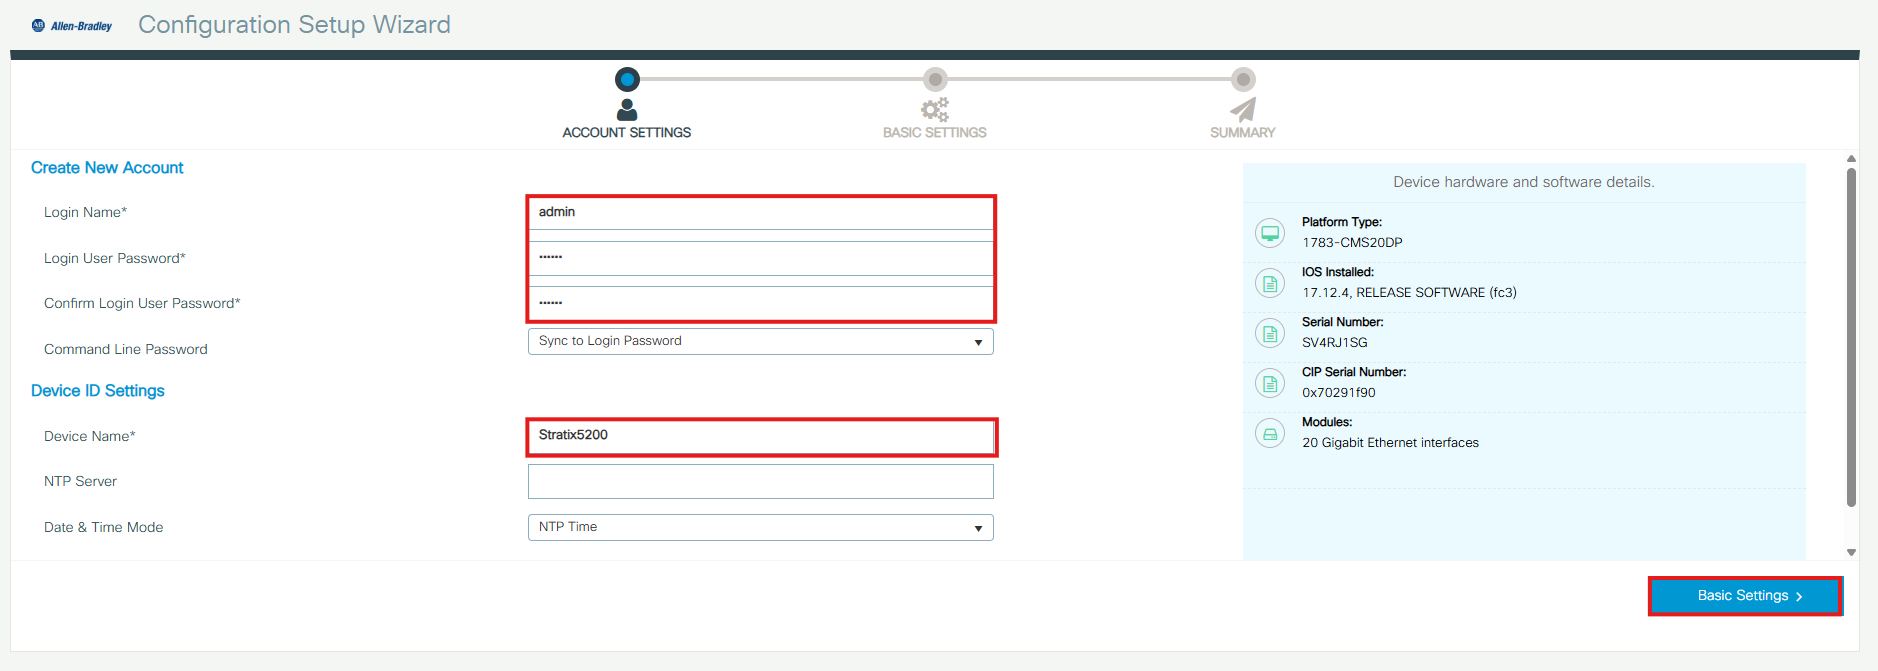Click the Modules interface icon

[1270, 433]
